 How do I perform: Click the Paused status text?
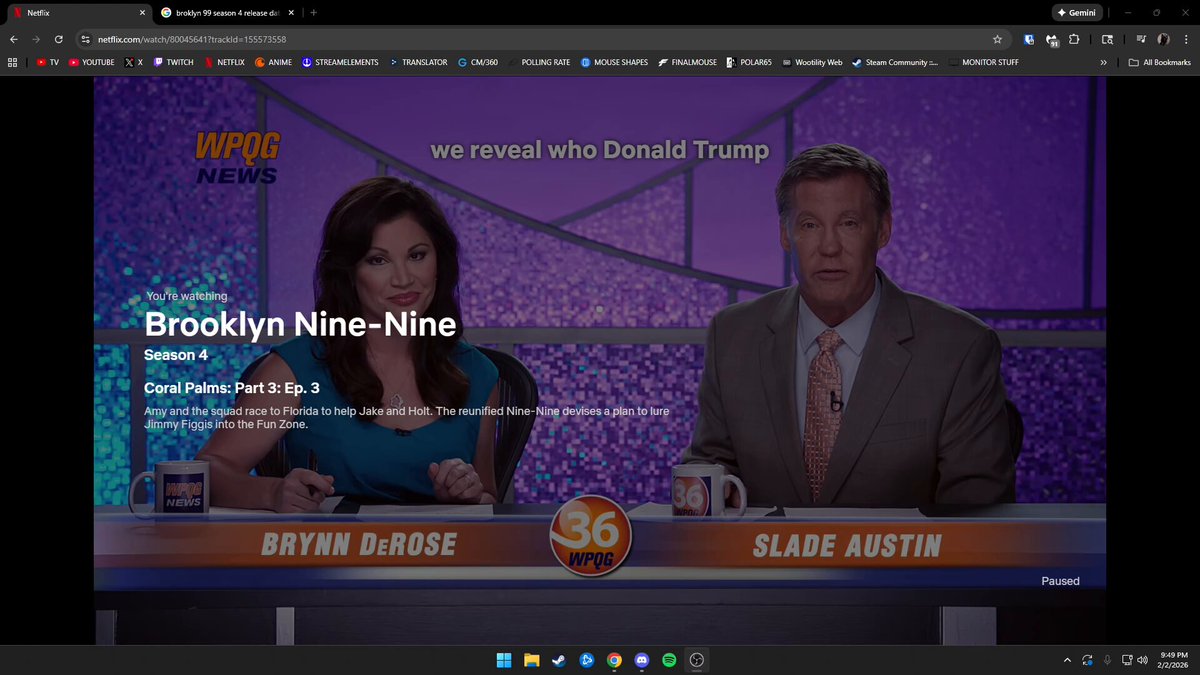1060,581
